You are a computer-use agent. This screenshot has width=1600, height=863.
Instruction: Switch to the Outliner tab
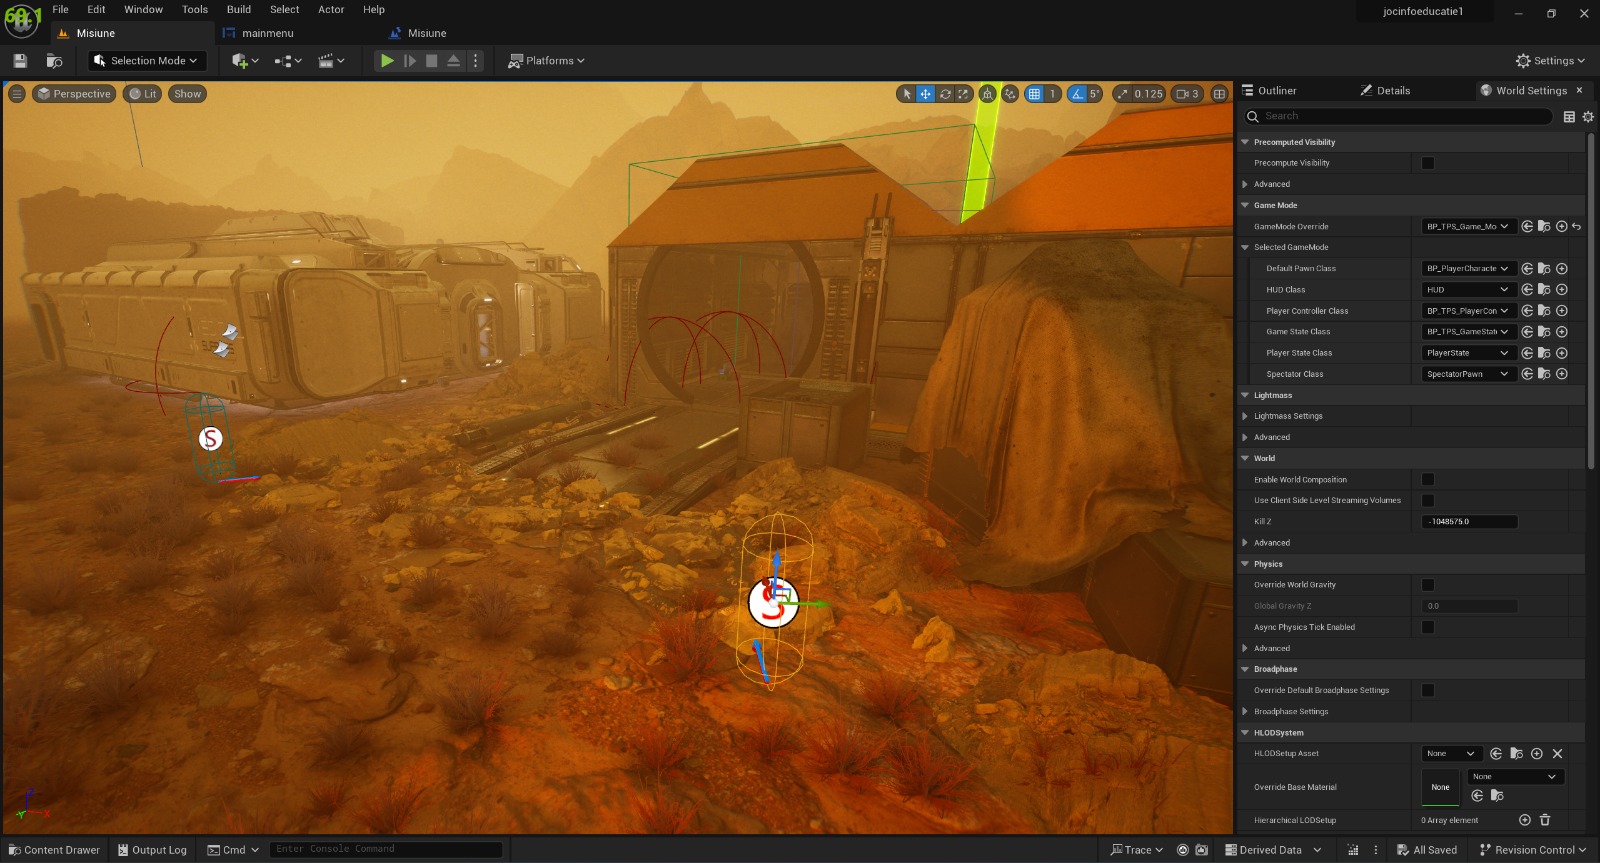click(1276, 91)
